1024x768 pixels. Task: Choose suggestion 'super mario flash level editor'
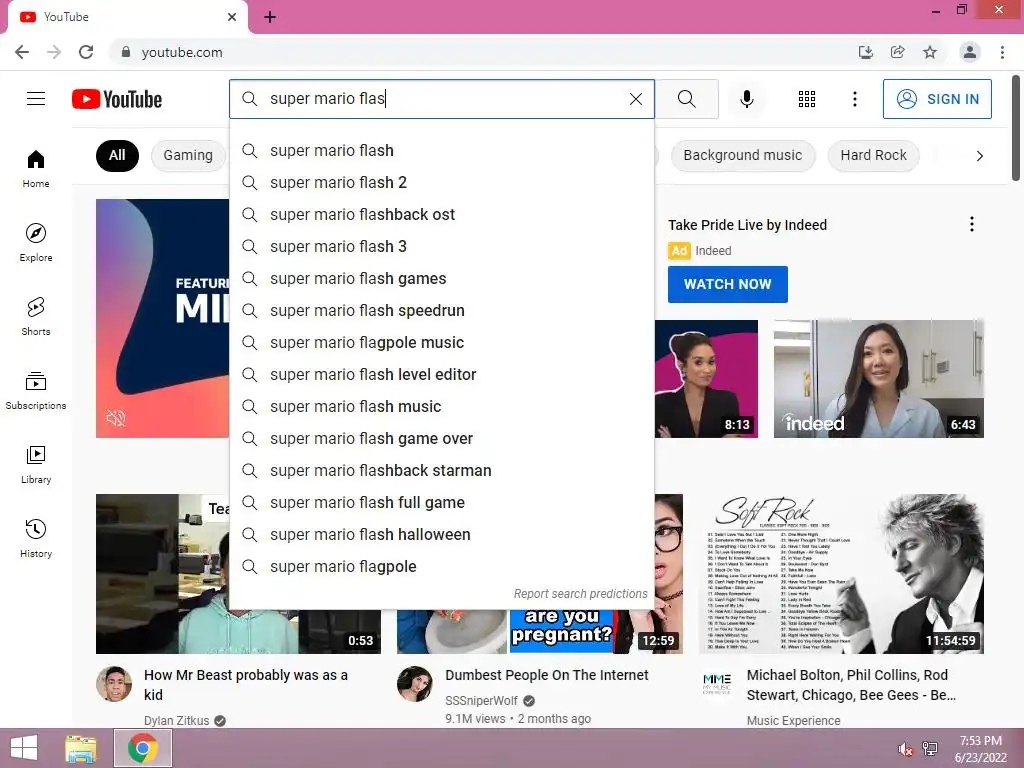(x=441, y=374)
